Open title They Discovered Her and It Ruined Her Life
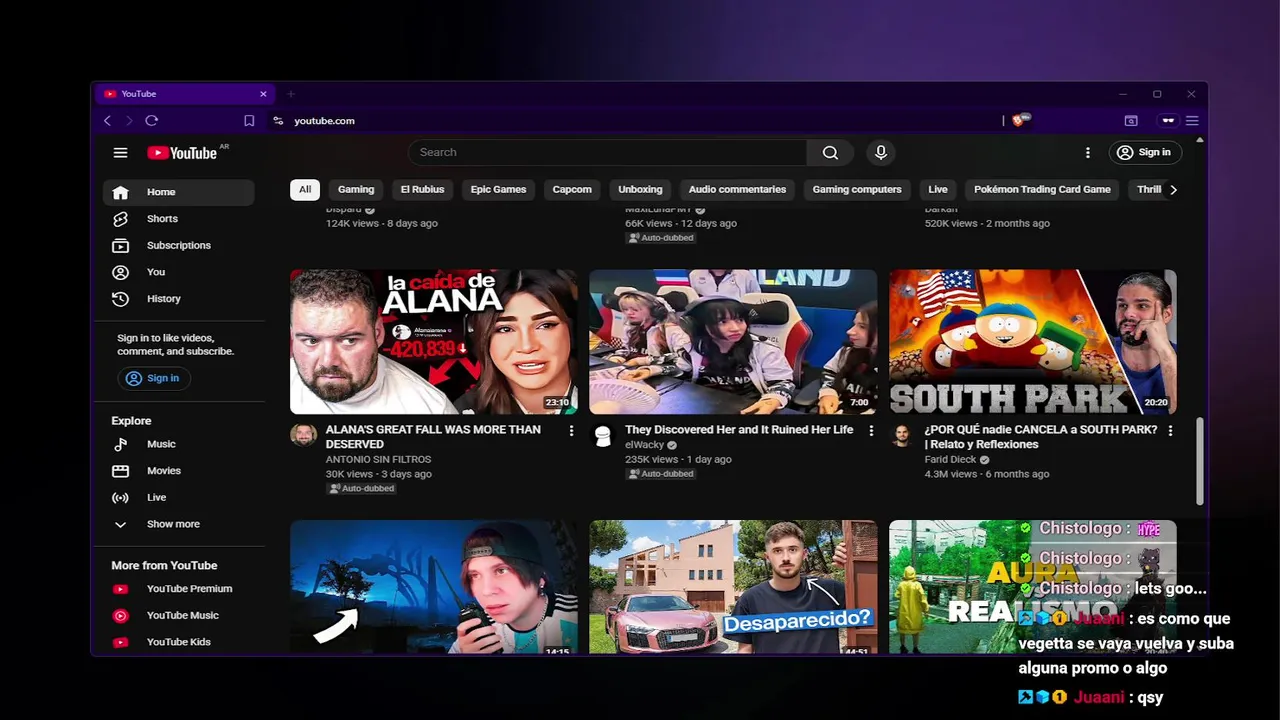This screenshot has width=1280, height=720. pos(739,430)
